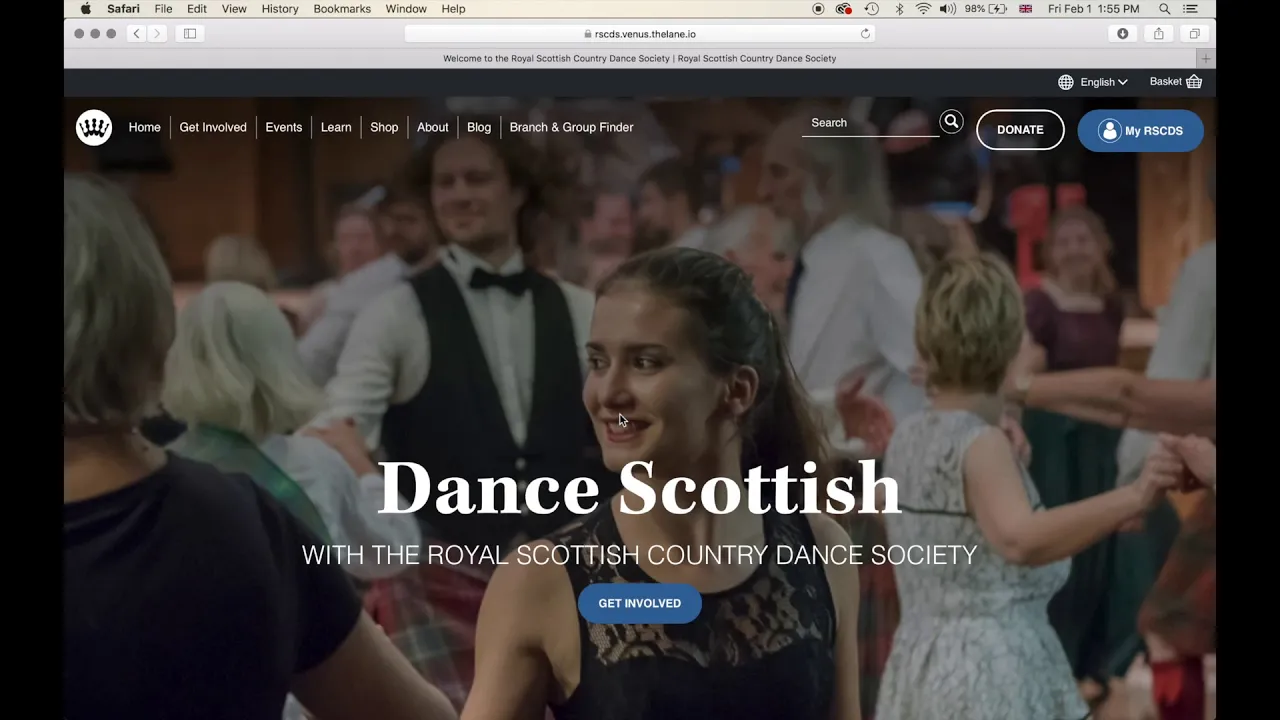Viewport: 1280px width, 720px height.
Task: Add a new tab with plus button
Action: [x=1206, y=58]
